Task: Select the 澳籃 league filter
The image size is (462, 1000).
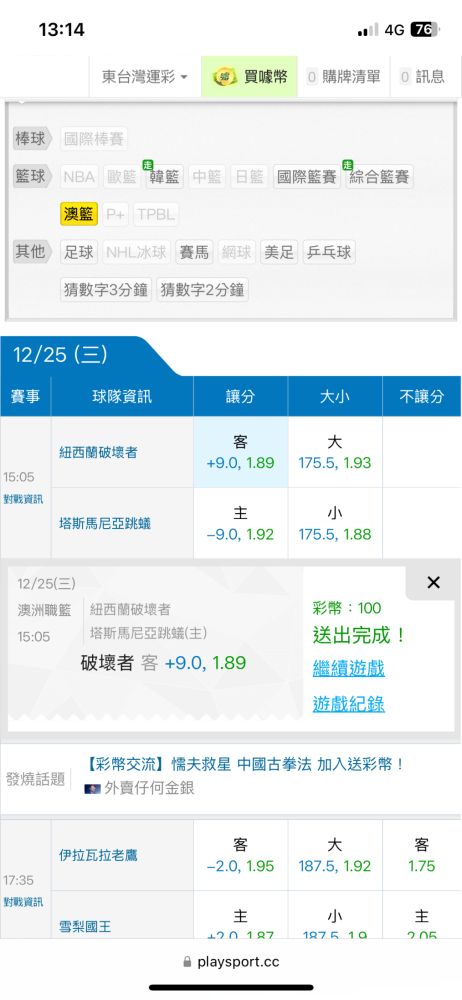Action: (79, 215)
